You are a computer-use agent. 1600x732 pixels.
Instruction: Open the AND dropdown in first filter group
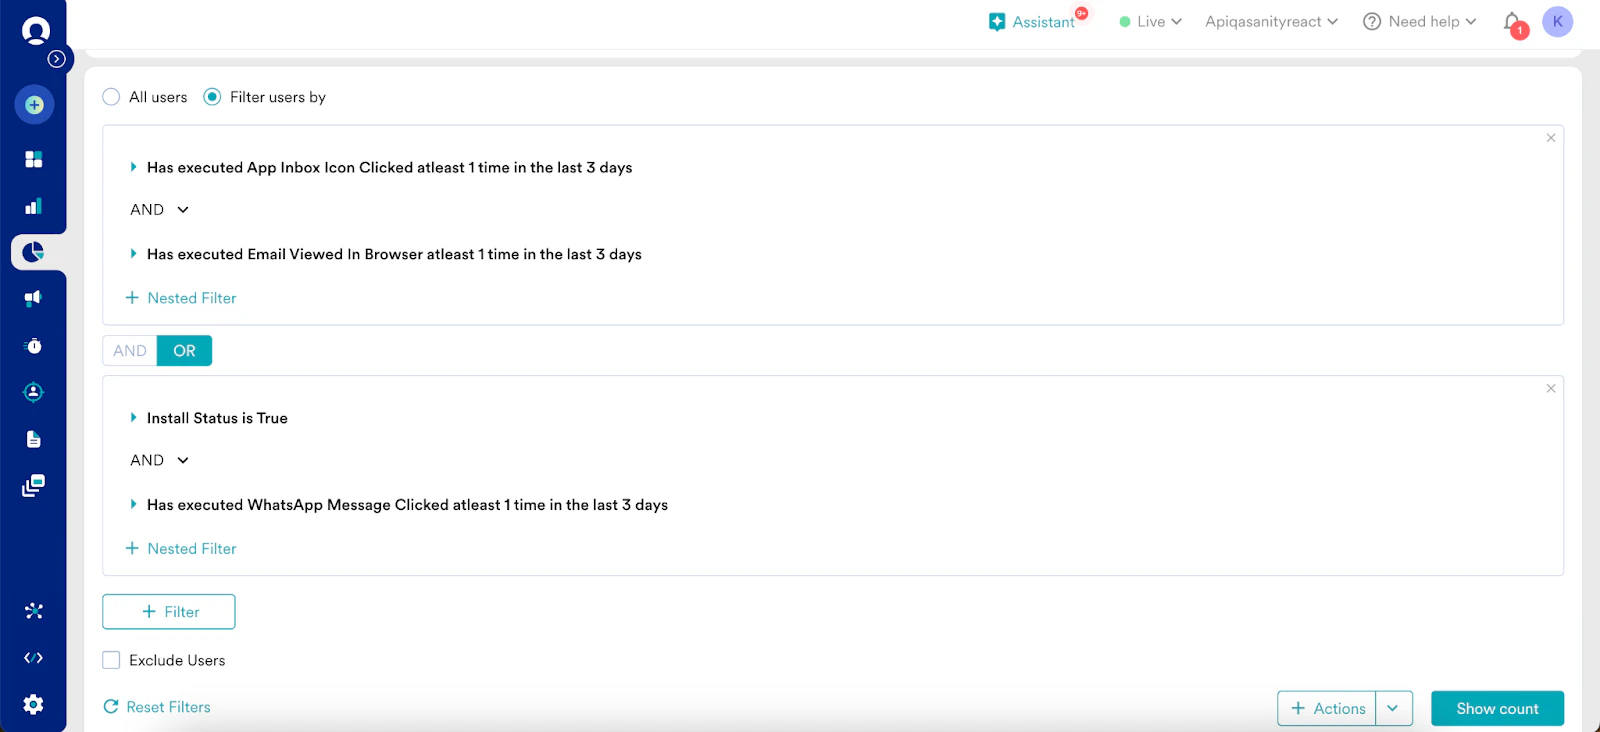click(x=159, y=210)
